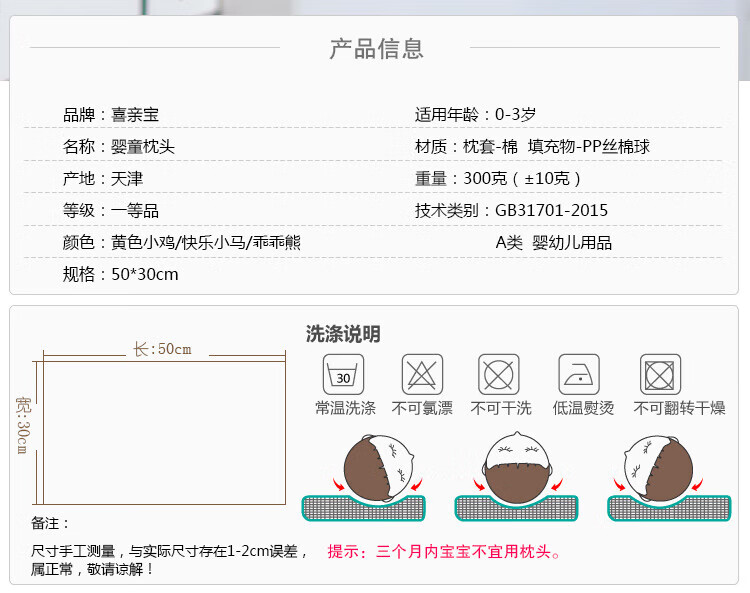Click the 宽:30cm width label

point(21,424)
